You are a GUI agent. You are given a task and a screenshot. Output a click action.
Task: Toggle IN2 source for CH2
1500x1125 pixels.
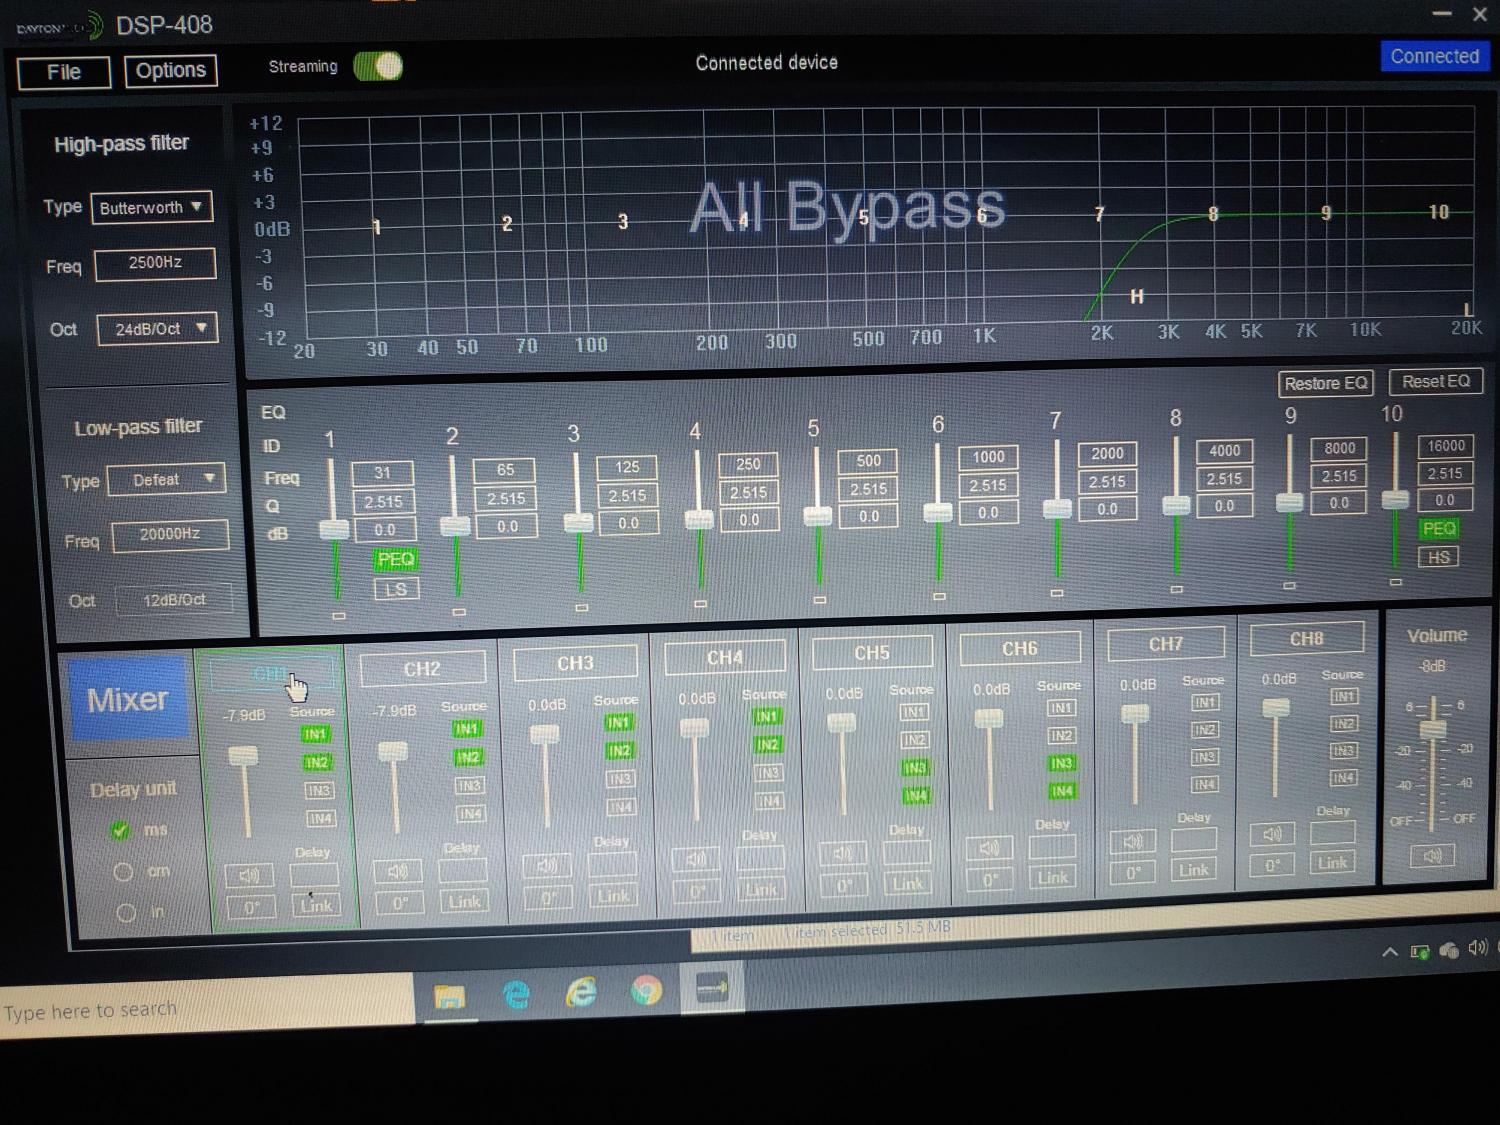[468, 758]
